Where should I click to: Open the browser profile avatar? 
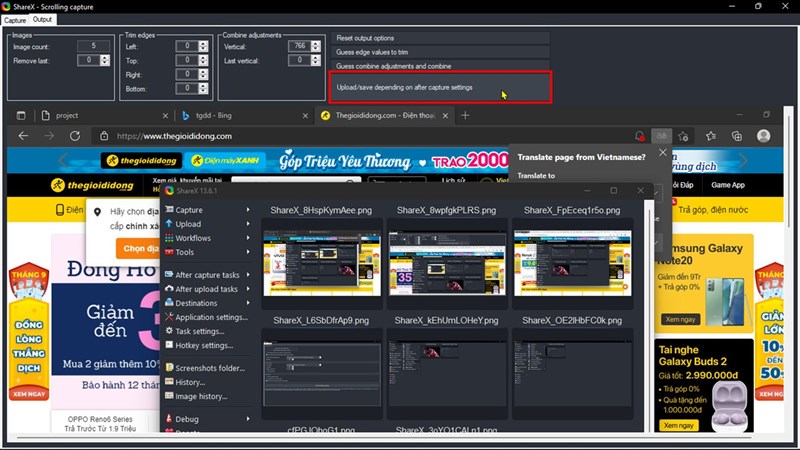(x=764, y=136)
